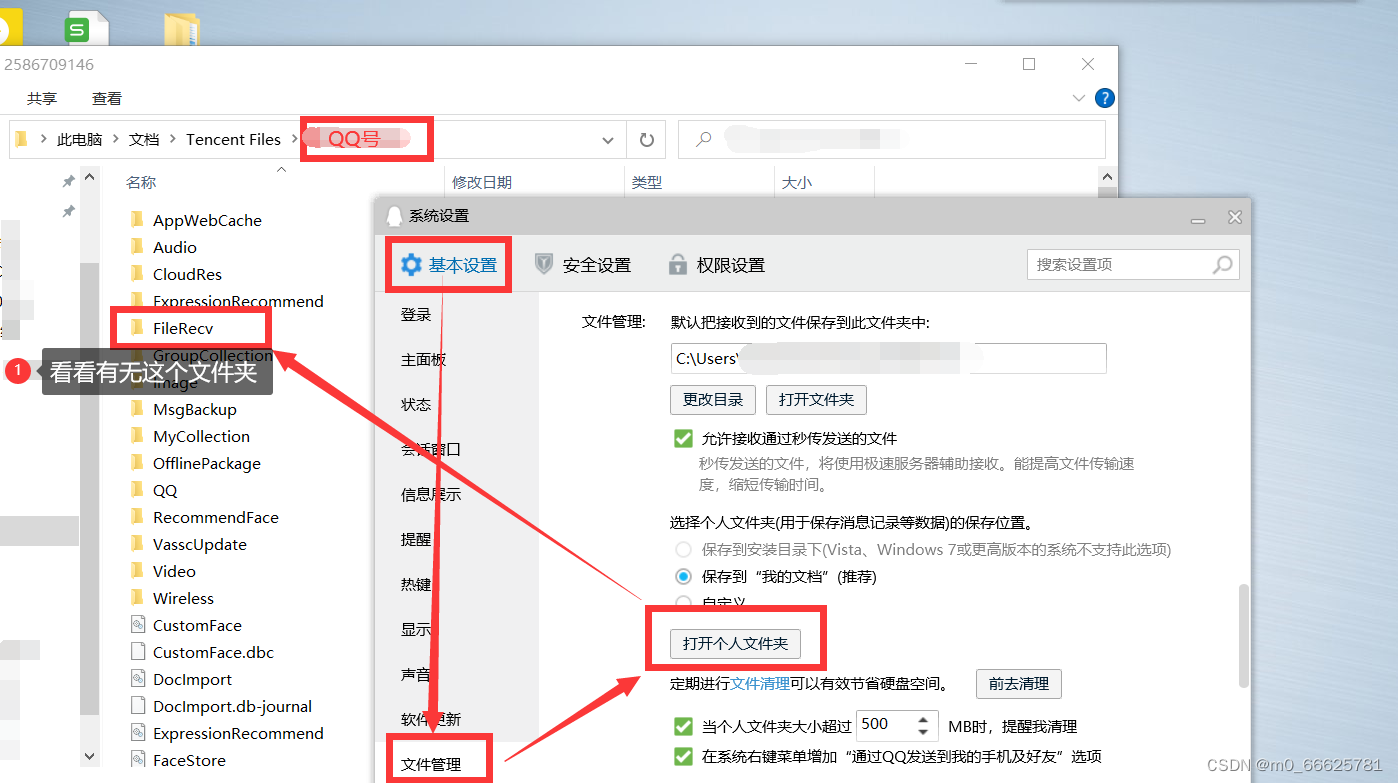
Task: Click the 更改目录 button
Action: pyautogui.click(x=713, y=400)
